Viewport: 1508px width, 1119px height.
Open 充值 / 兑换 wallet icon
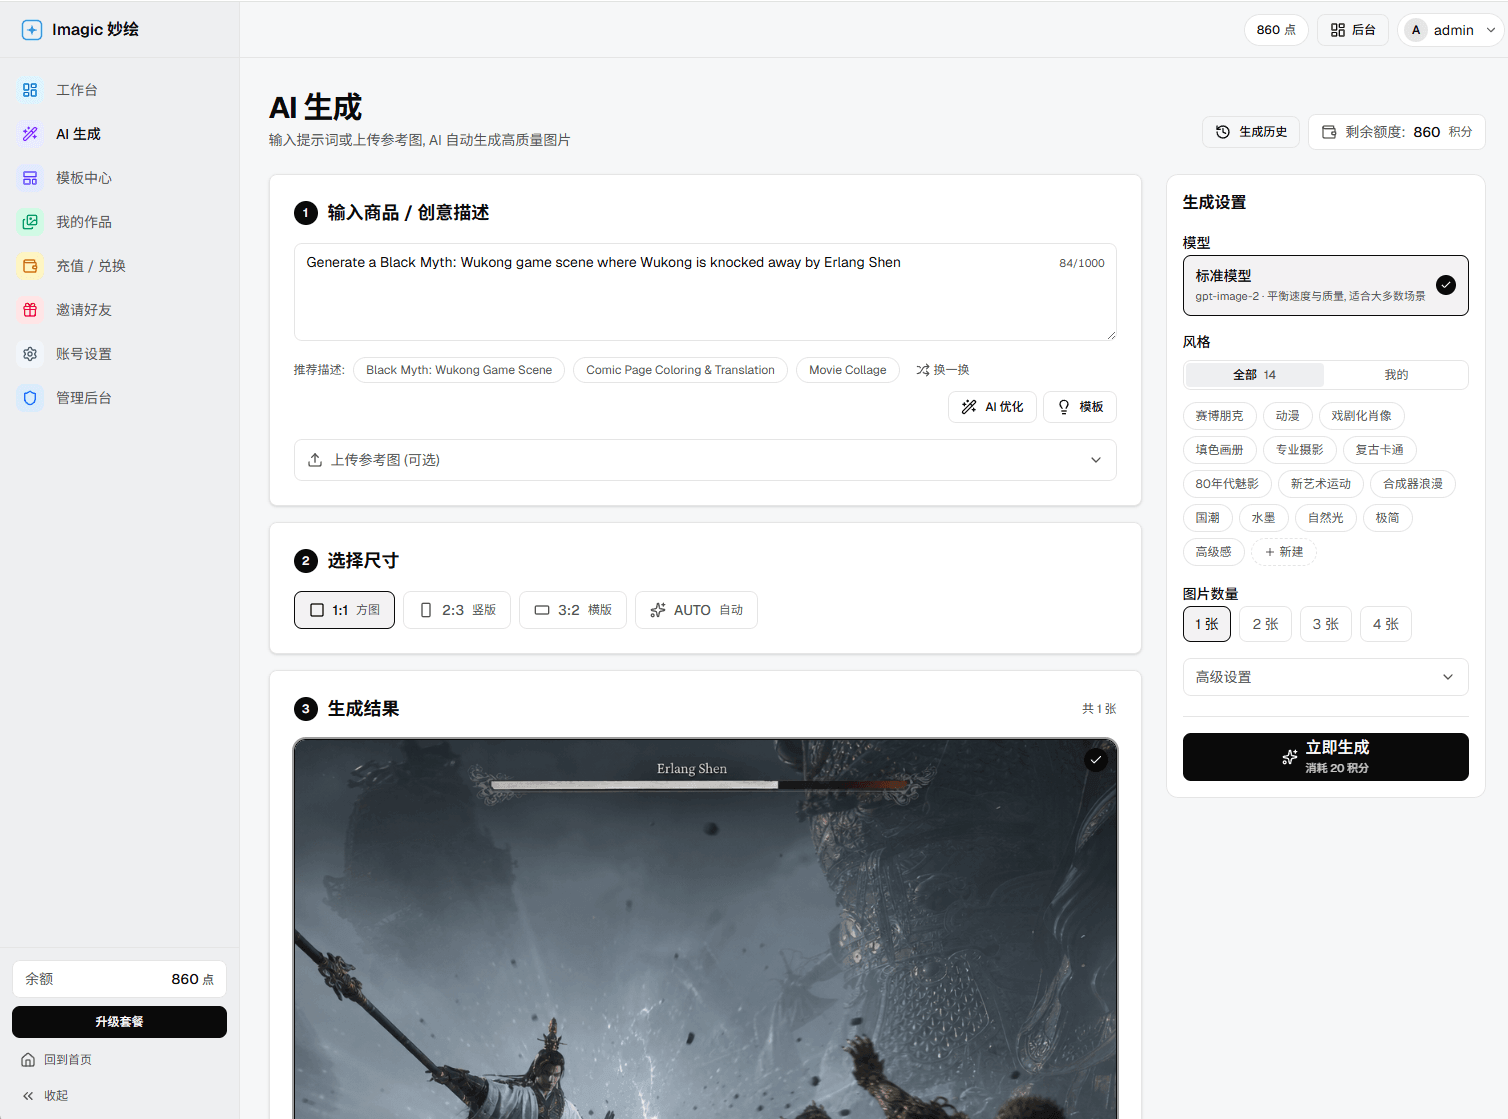coord(30,266)
